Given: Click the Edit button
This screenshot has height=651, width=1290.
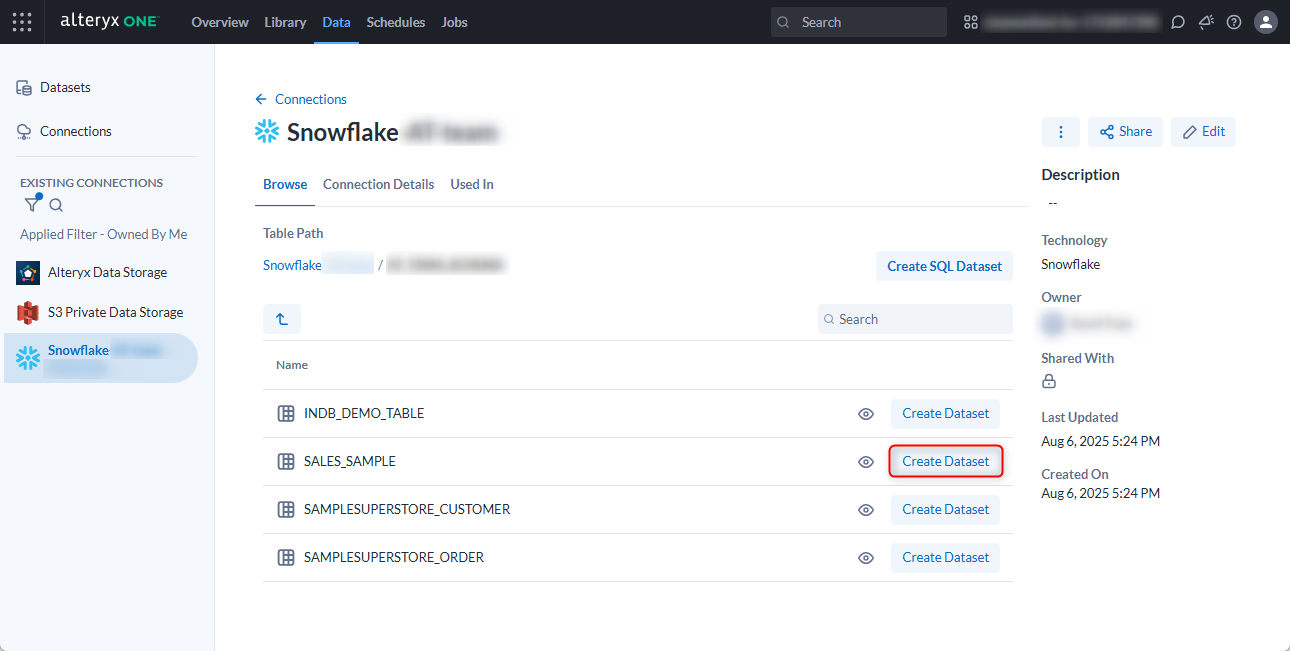Looking at the screenshot, I should click(1203, 132).
